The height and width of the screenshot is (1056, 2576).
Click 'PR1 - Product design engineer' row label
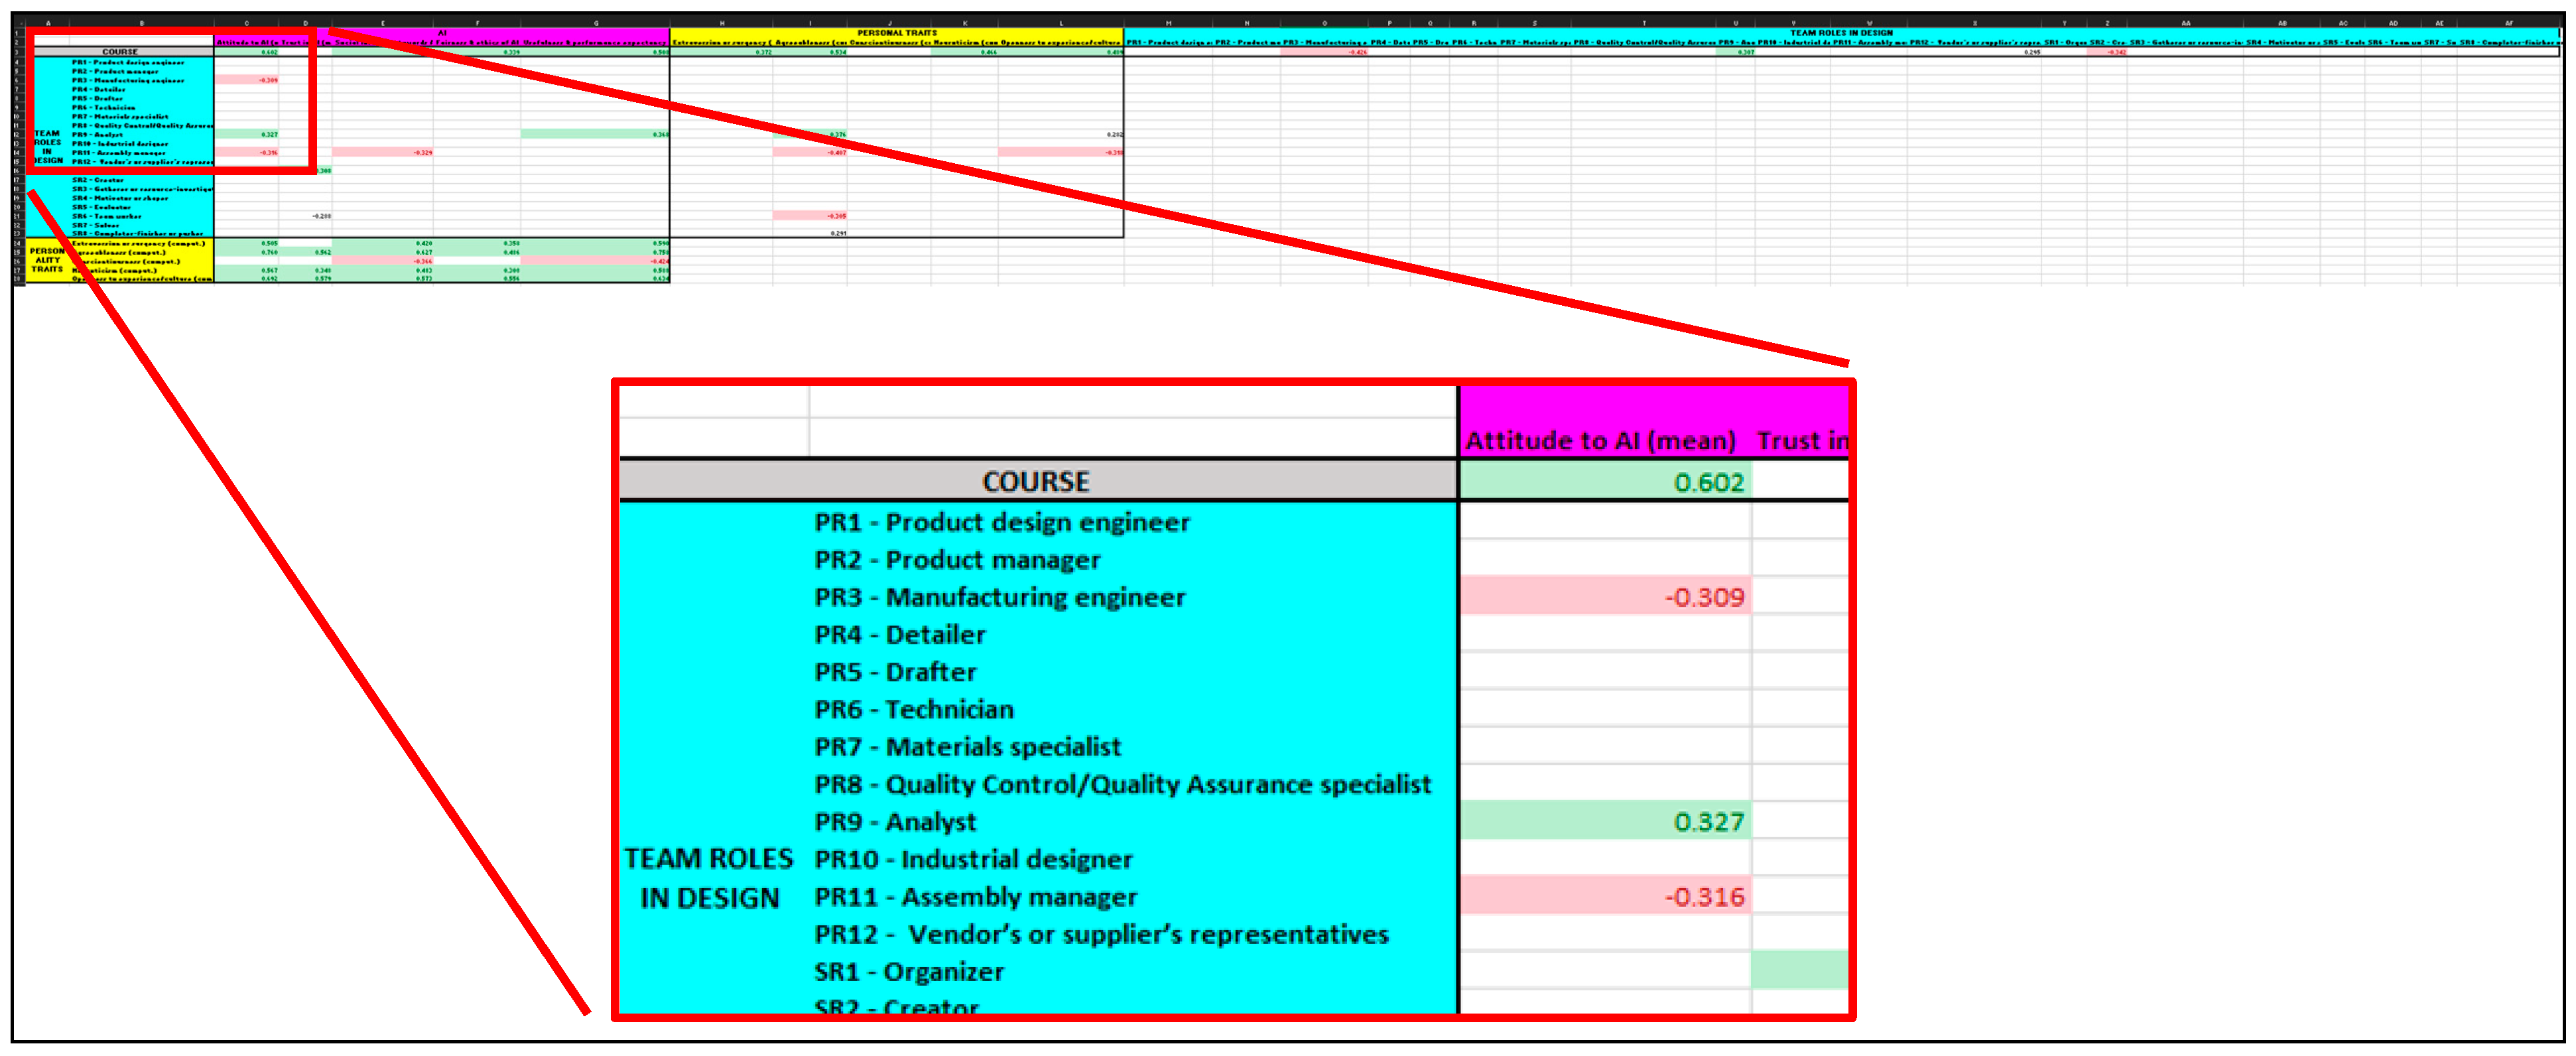(1002, 522)
